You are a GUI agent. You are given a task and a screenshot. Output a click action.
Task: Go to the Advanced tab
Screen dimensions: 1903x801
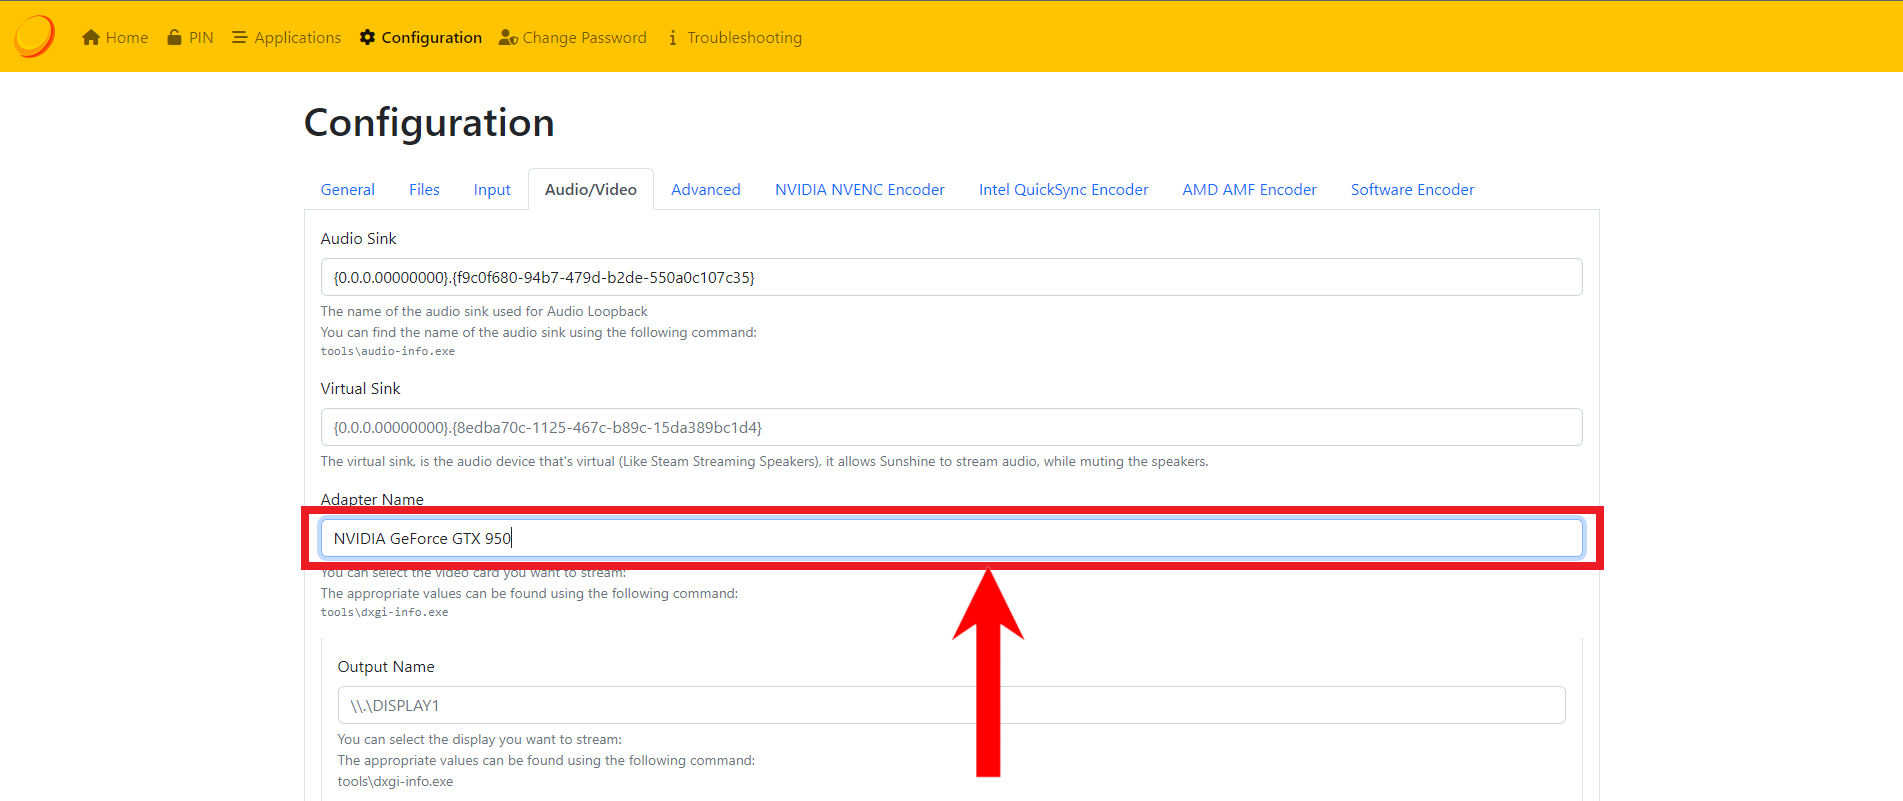click(x=705, y=190)
